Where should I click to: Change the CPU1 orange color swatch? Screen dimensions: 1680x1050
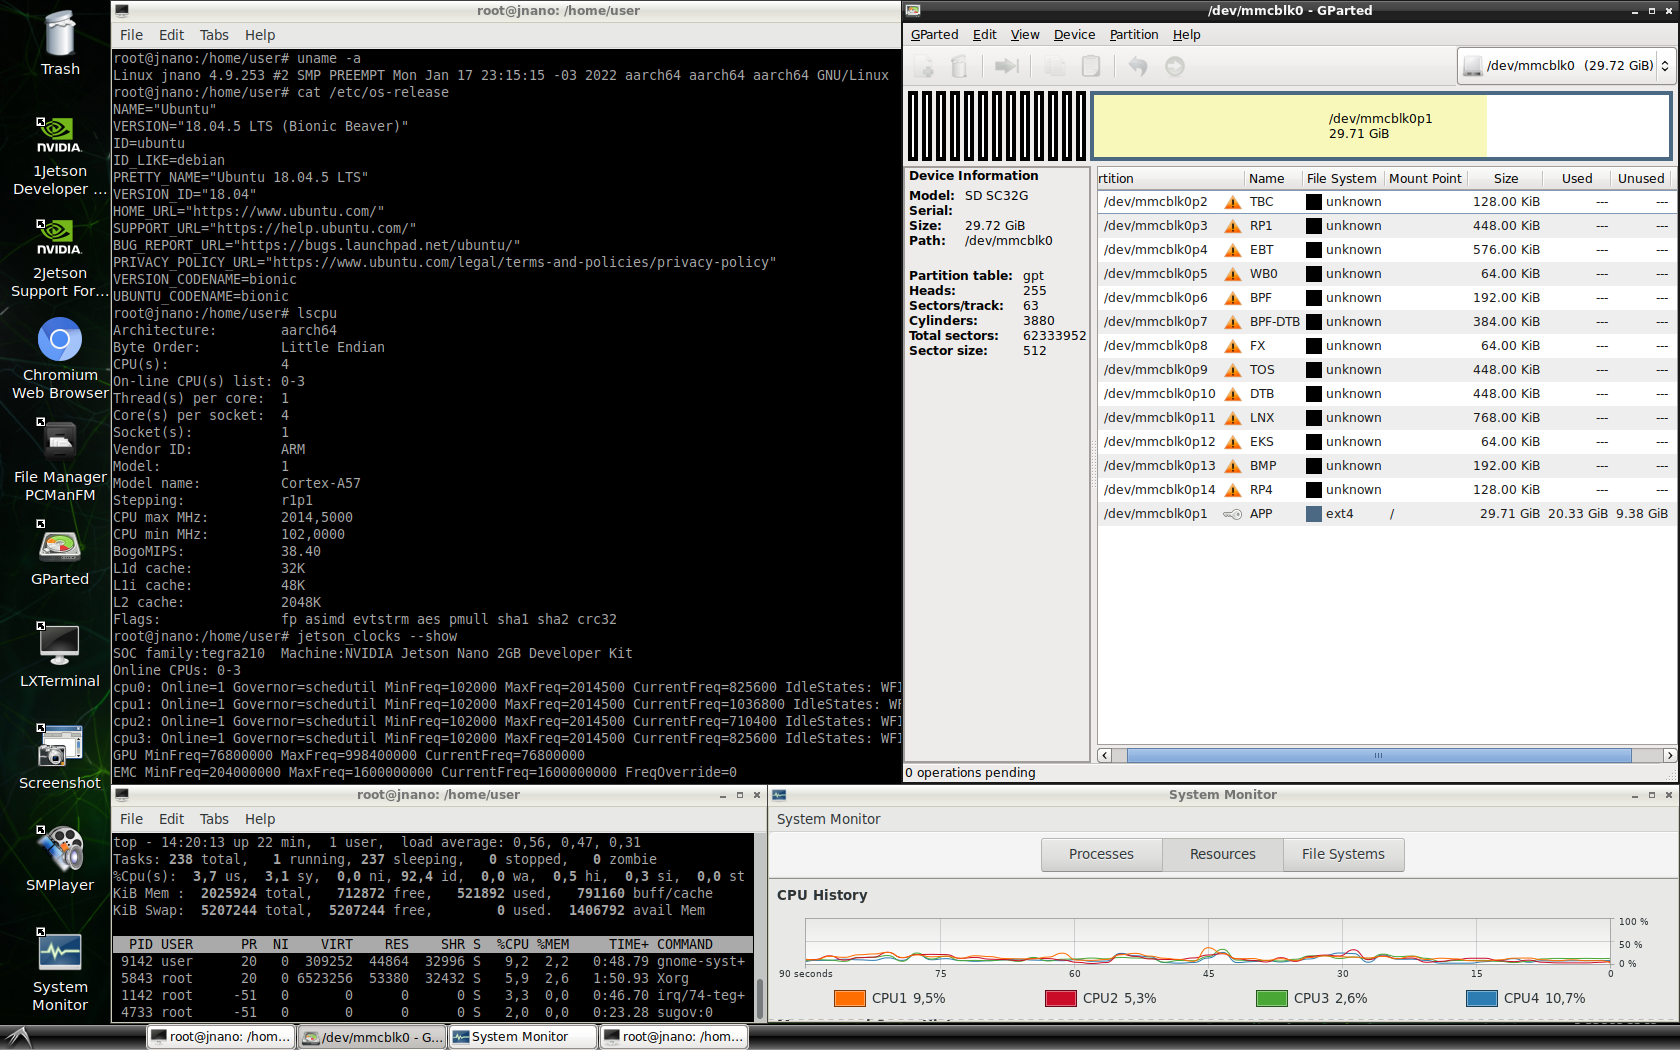(849, 998)
